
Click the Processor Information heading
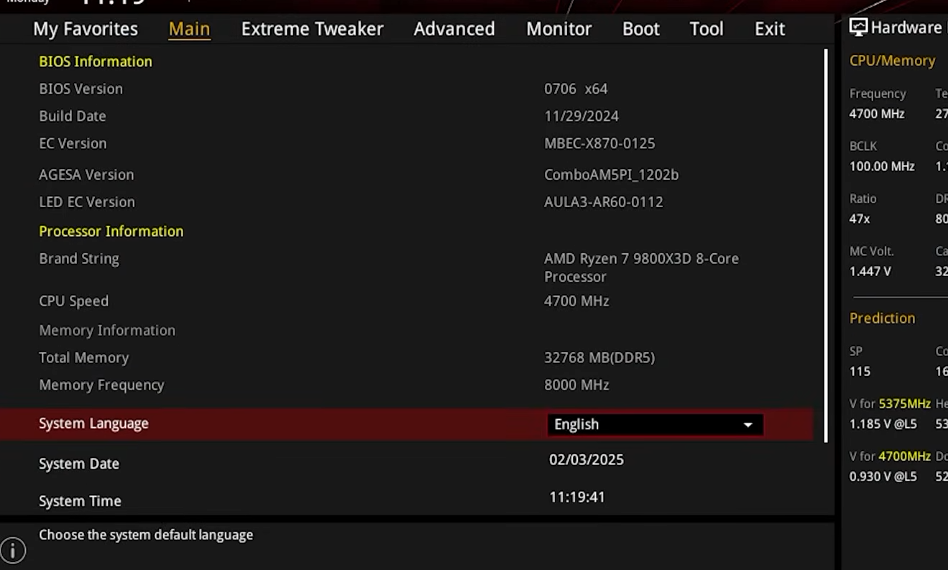[x=111, y=232]
